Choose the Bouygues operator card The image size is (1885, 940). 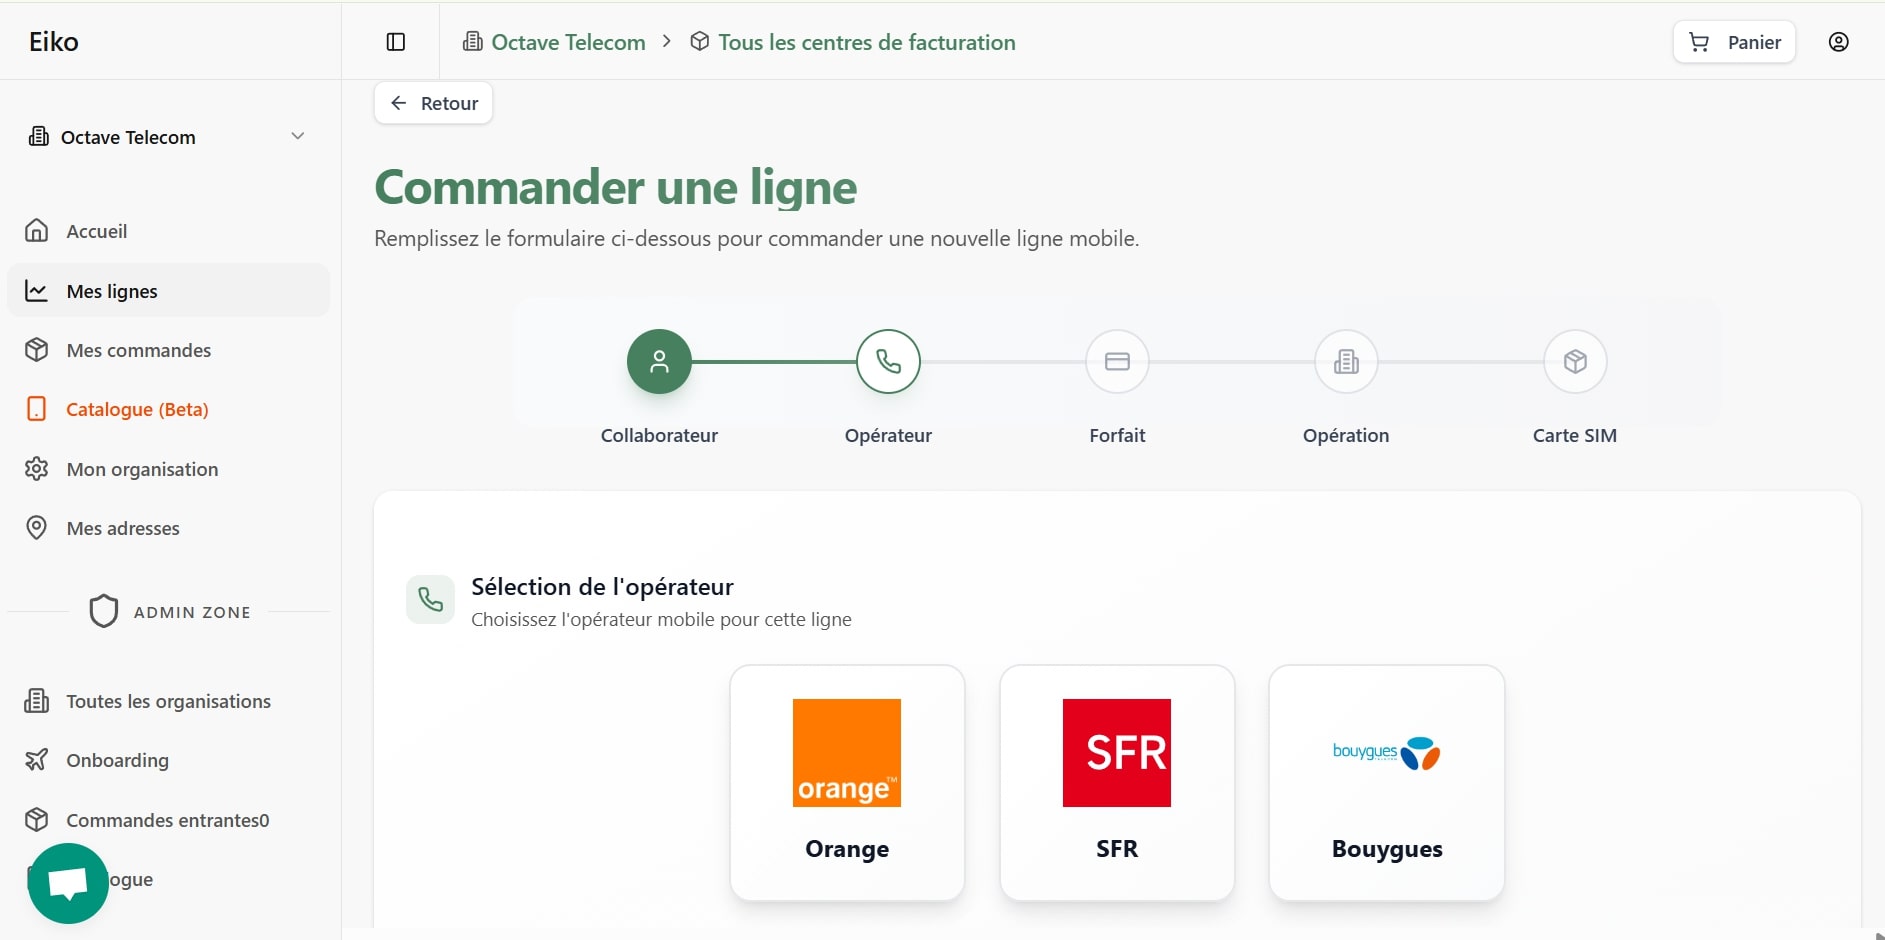1386,782
